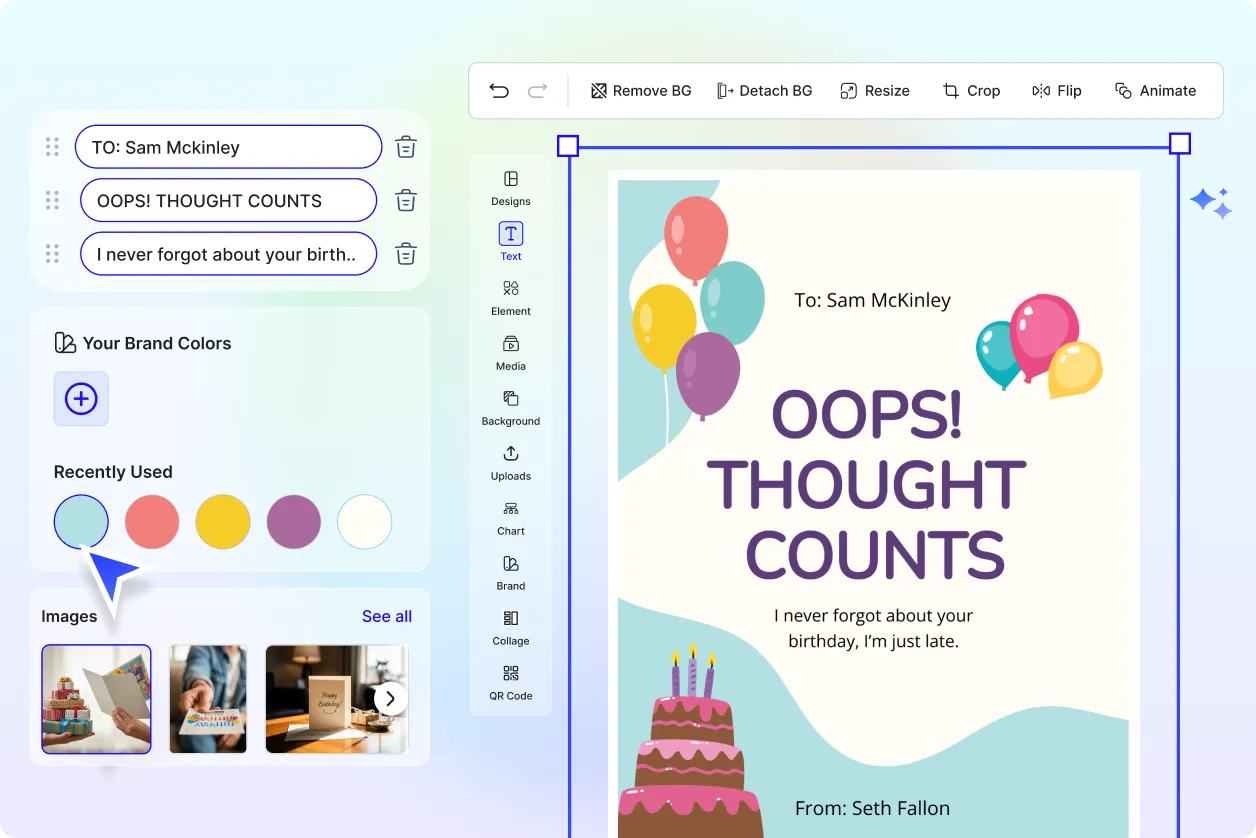The image size is (1256, 838).
Task: Click Detach BG in the toolbar
Action: tap(765, 90)
